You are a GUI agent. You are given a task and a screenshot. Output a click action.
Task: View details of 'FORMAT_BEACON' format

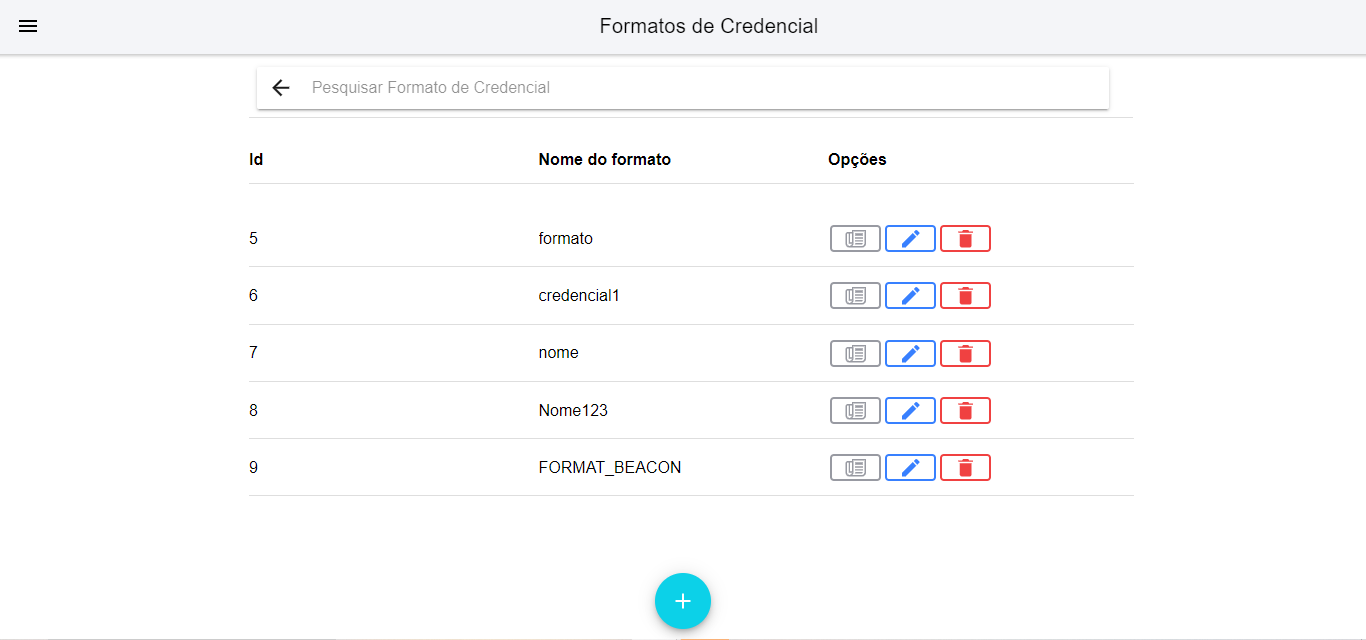pos(855,468)
